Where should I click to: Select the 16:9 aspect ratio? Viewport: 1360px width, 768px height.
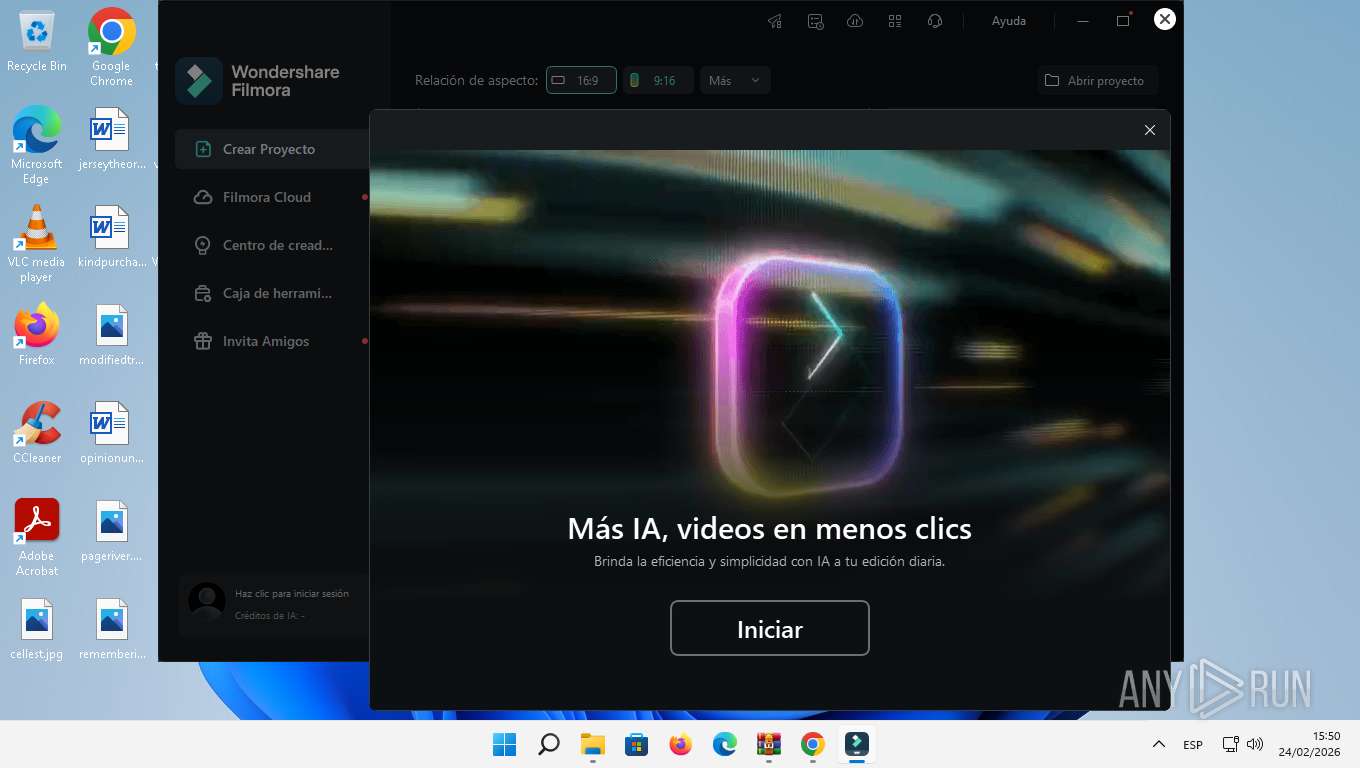tap(581, 80)
